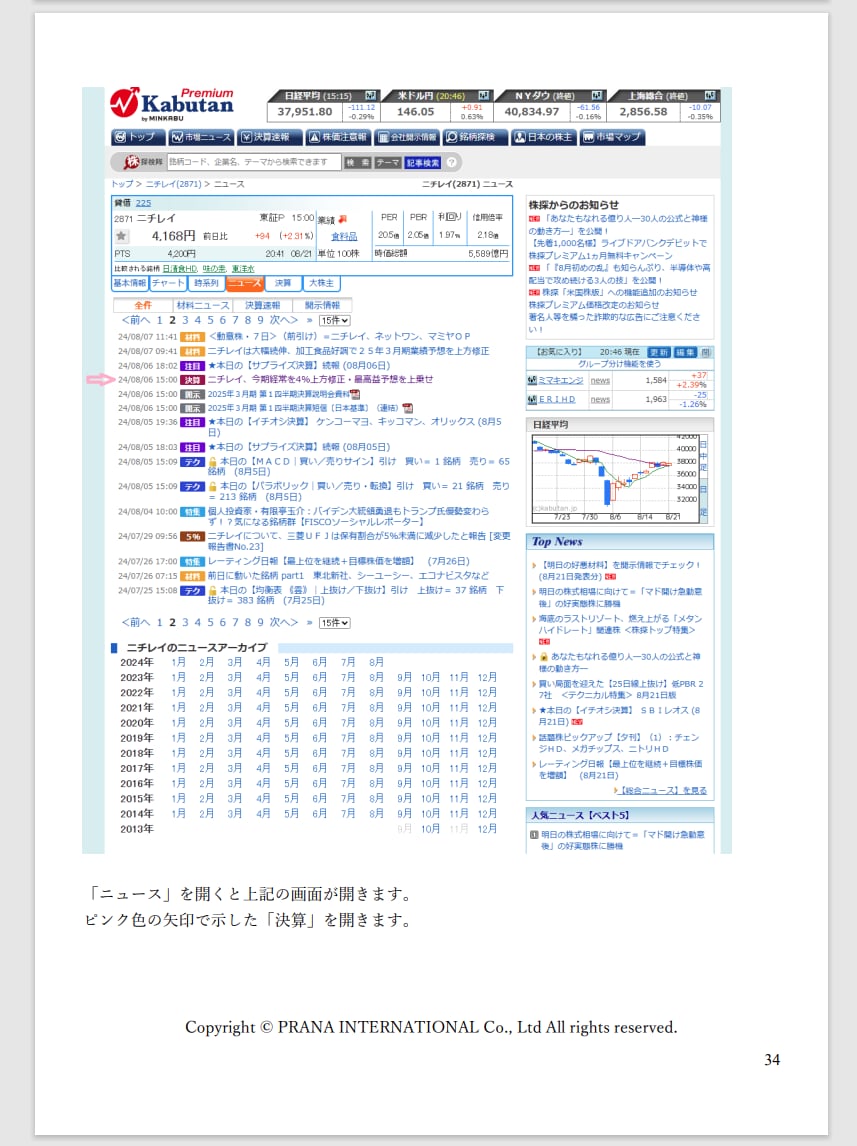Viewport: 857px width, 1146px height.
Task: Switch to 決算 tab
Action: 283,284
